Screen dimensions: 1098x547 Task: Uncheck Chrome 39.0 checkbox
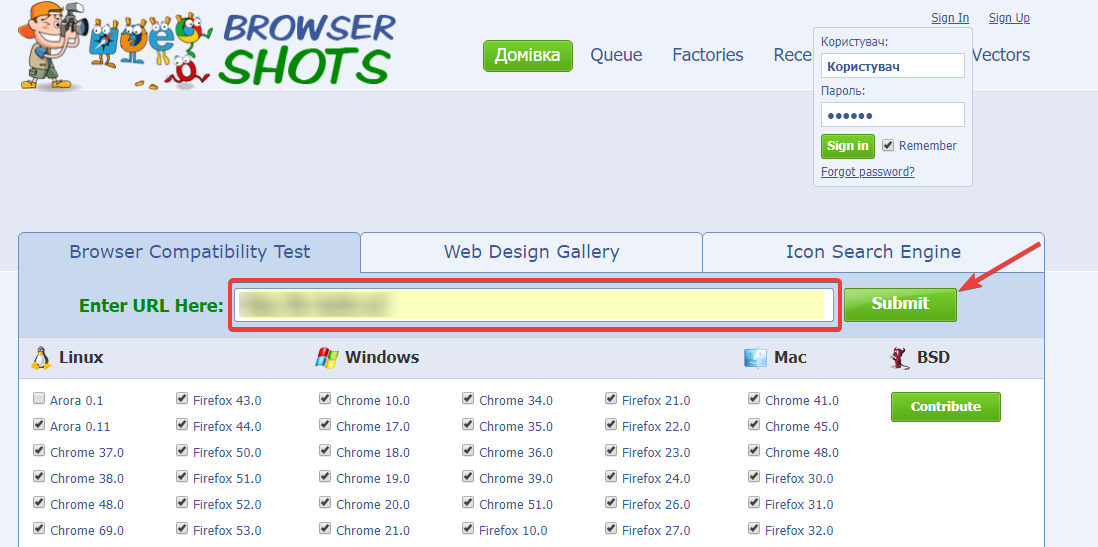pos(468,476)
